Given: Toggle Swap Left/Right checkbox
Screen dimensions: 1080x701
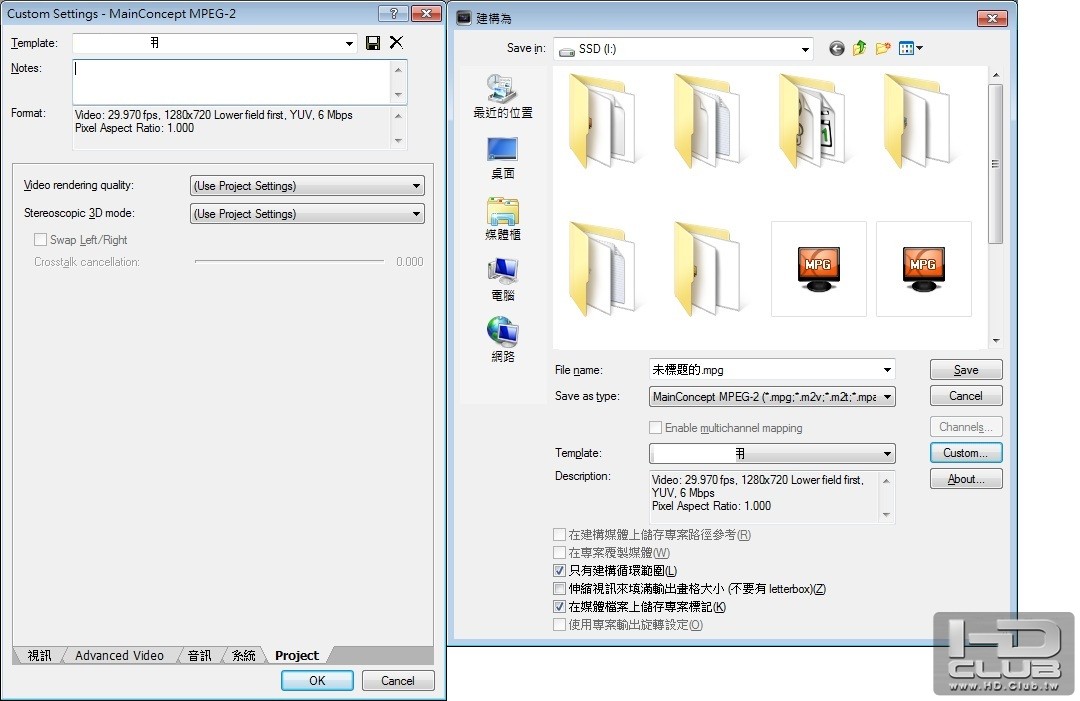Looking at the screenshot, I should 41,240.
